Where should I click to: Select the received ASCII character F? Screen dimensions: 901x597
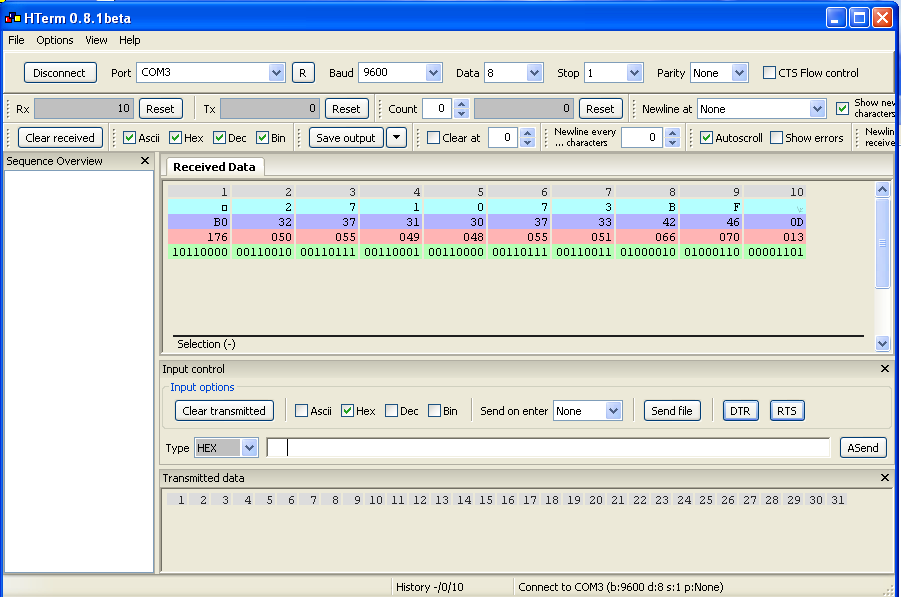(x=711, y=207)
